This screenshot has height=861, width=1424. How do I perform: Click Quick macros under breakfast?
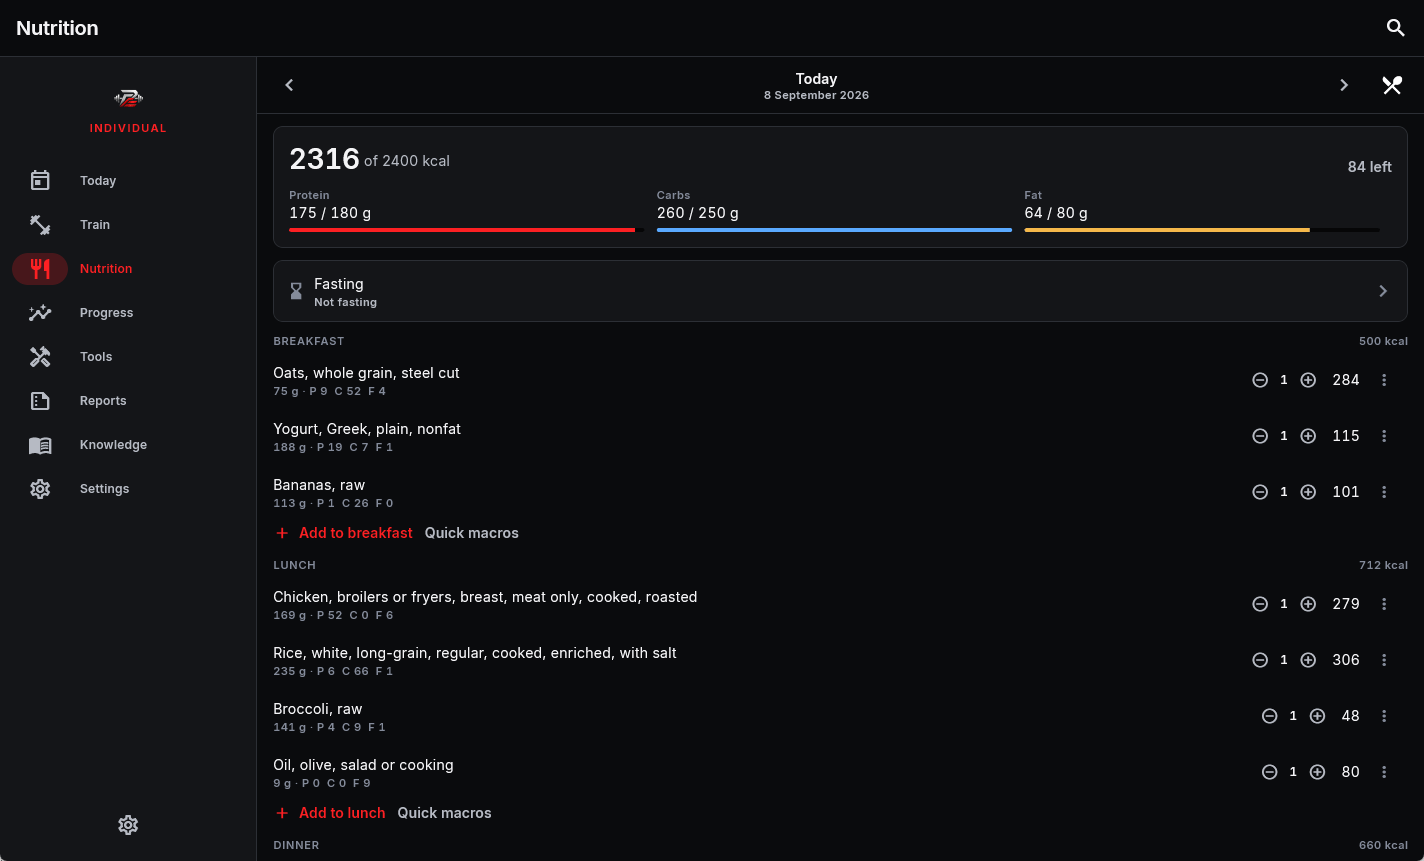(x=472, y=533)
